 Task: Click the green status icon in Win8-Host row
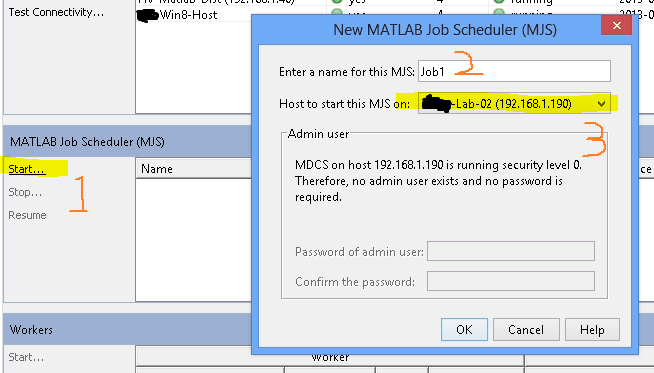337,13
